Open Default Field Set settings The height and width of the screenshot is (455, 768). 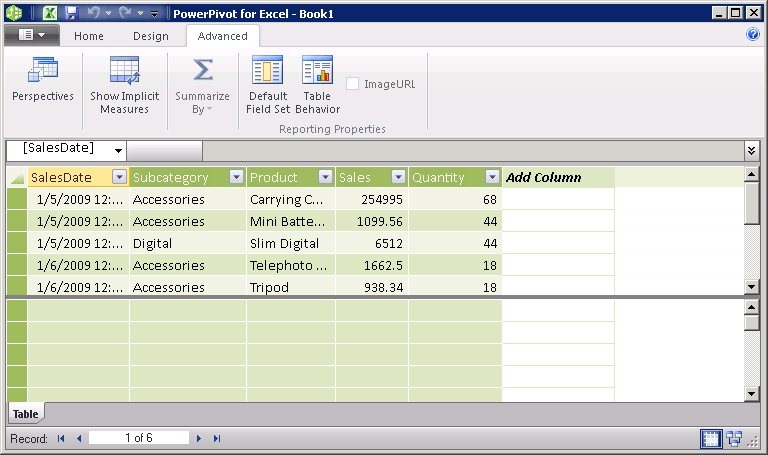coord(268,86)
